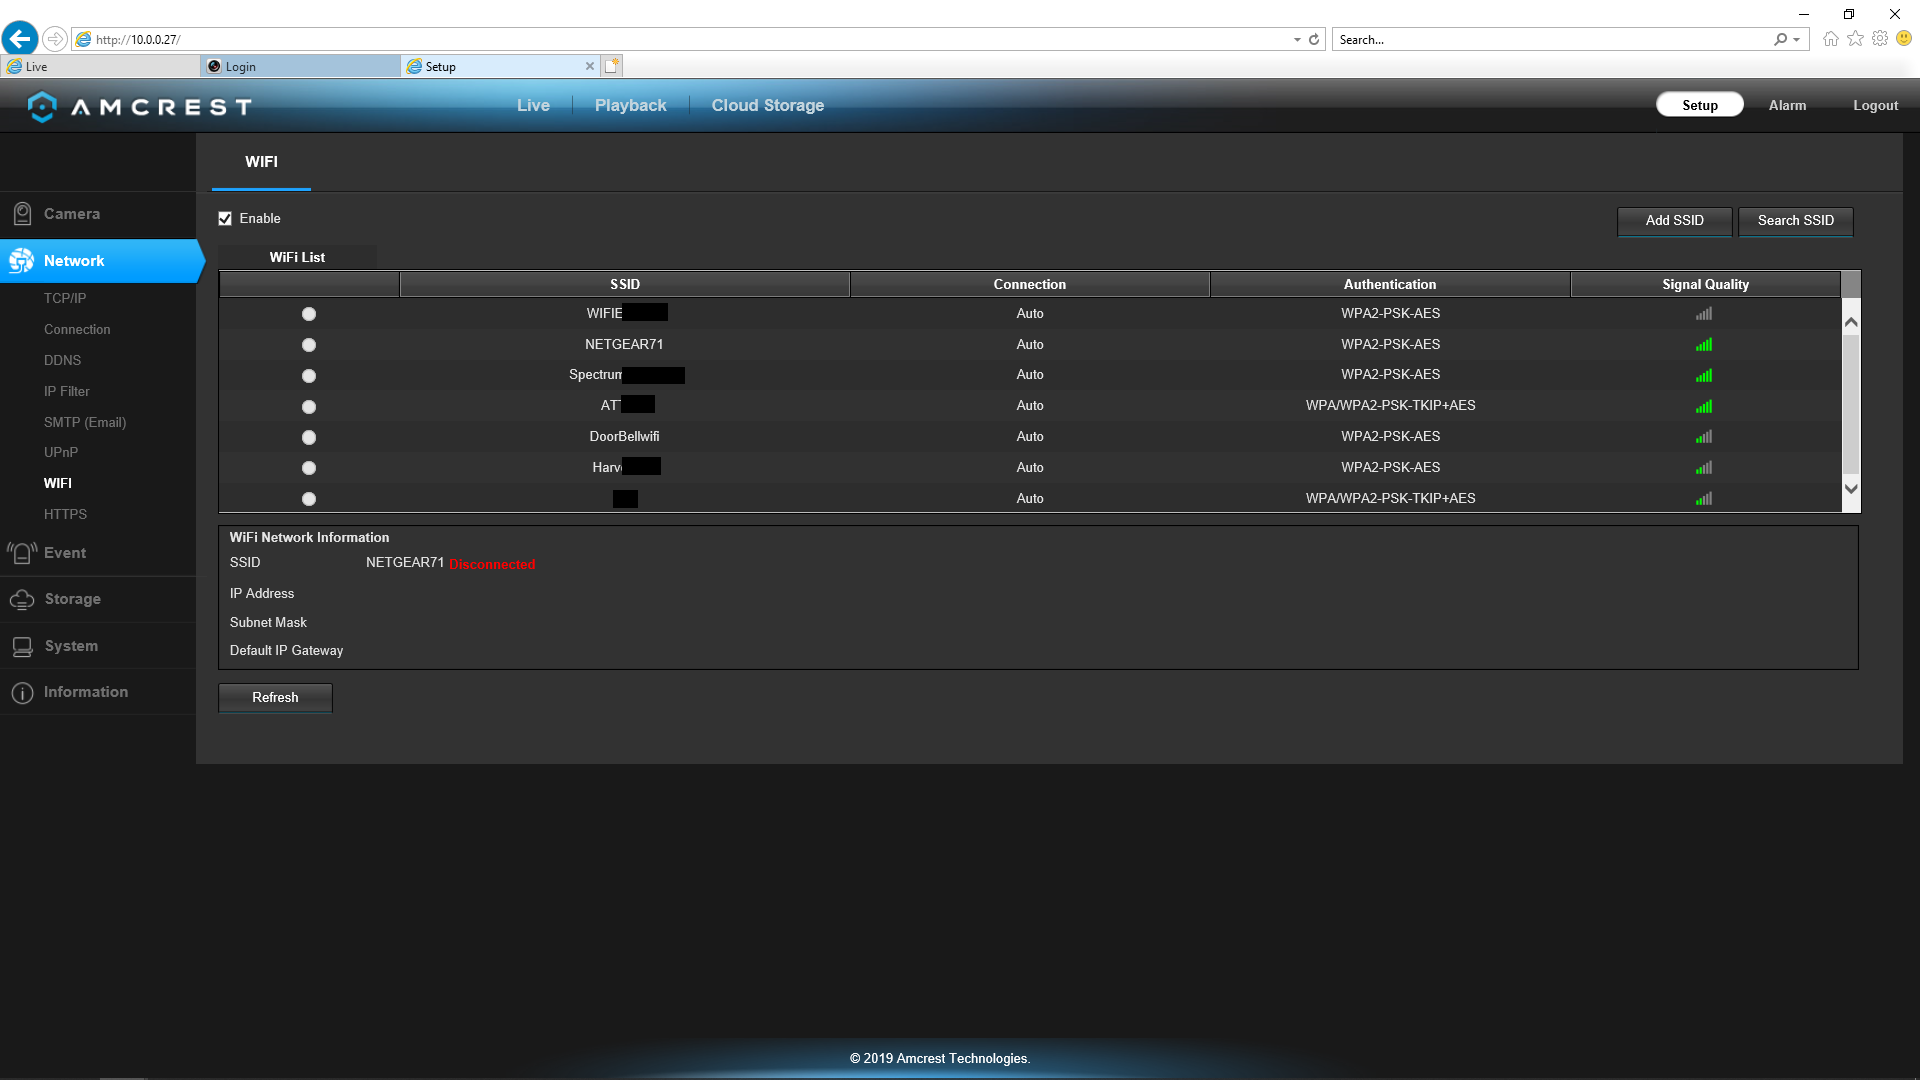Image resolution: width=1920 pixels, height=1080 pixels.
Task: Expand the address bar history dropdown
Action: pos(1297,40)
